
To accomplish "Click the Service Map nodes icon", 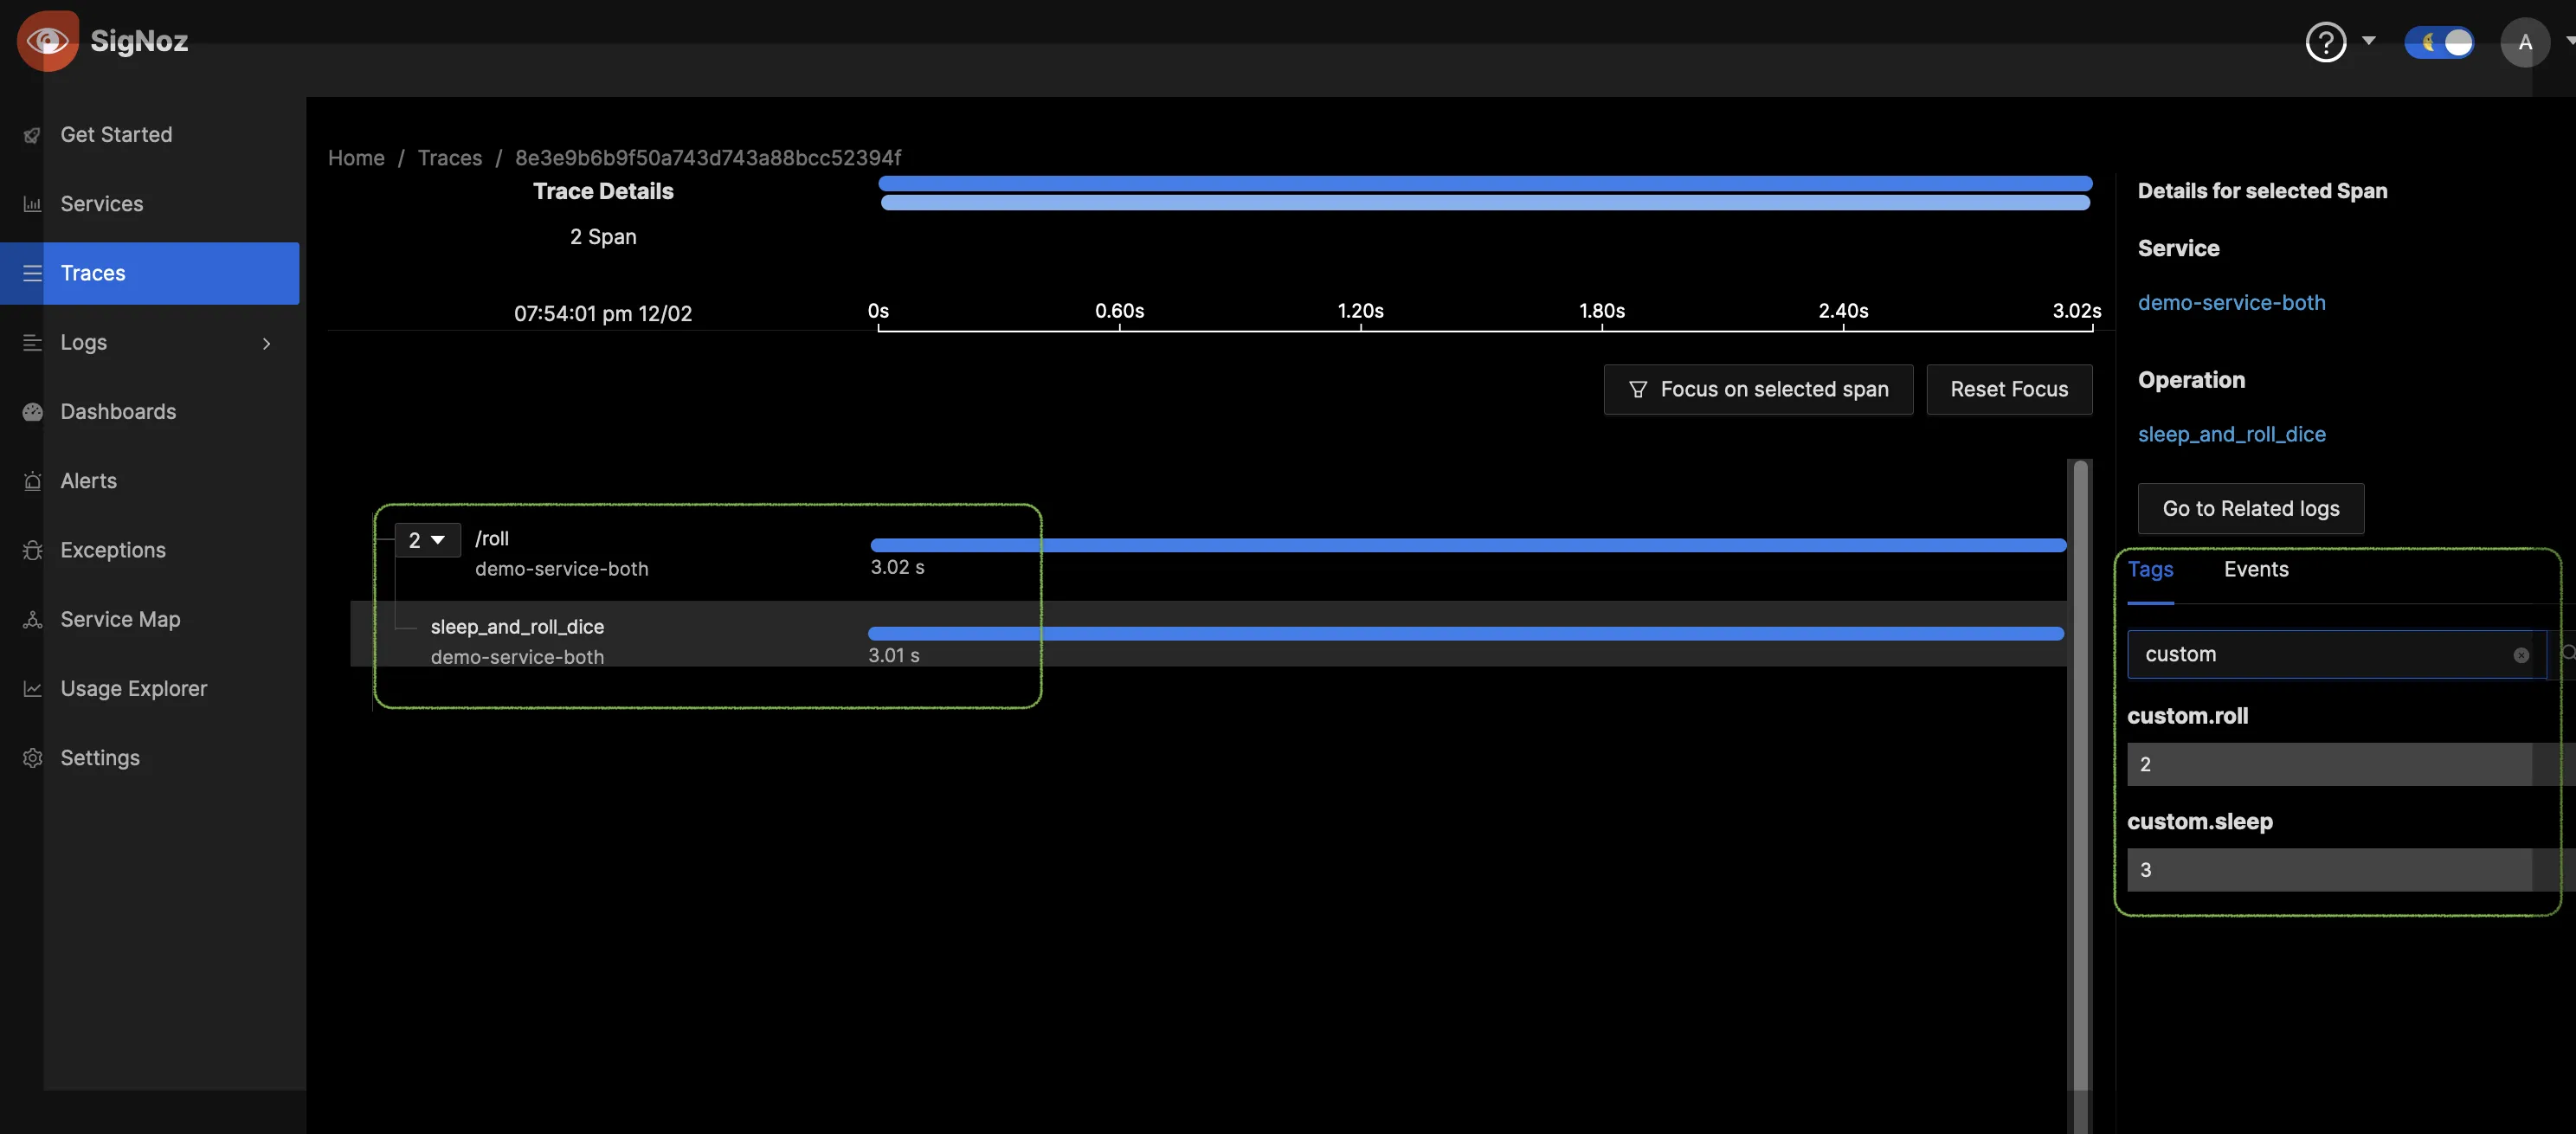I will [x=32, y=620].
